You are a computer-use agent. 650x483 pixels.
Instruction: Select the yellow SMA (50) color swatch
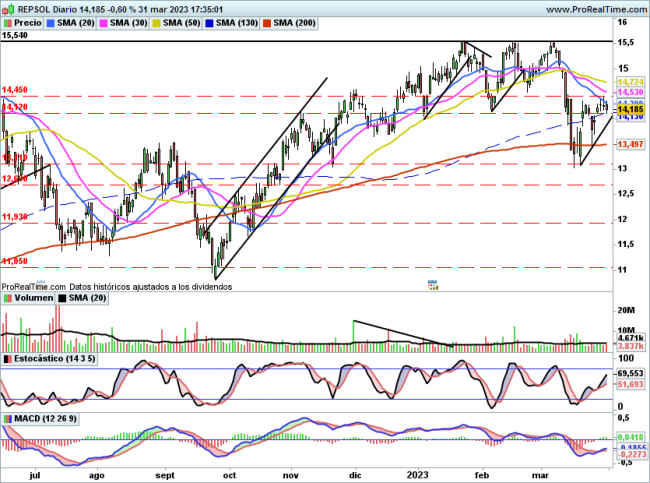[x=157, y=23]
